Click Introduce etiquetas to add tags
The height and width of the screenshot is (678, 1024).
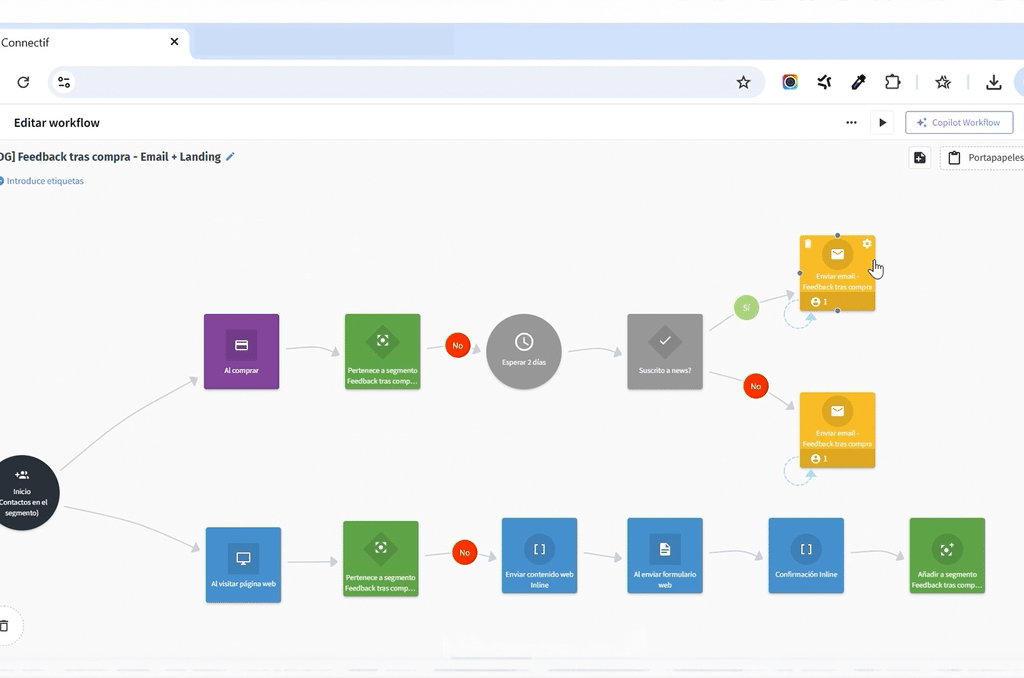pos(45,181)
